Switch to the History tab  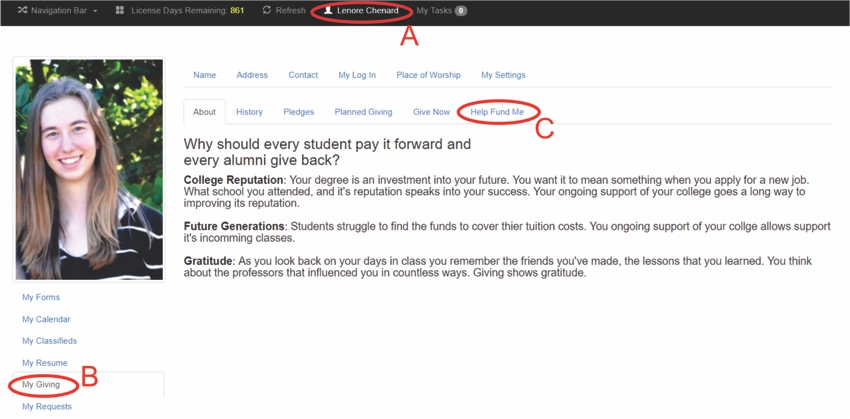[249, 112]
